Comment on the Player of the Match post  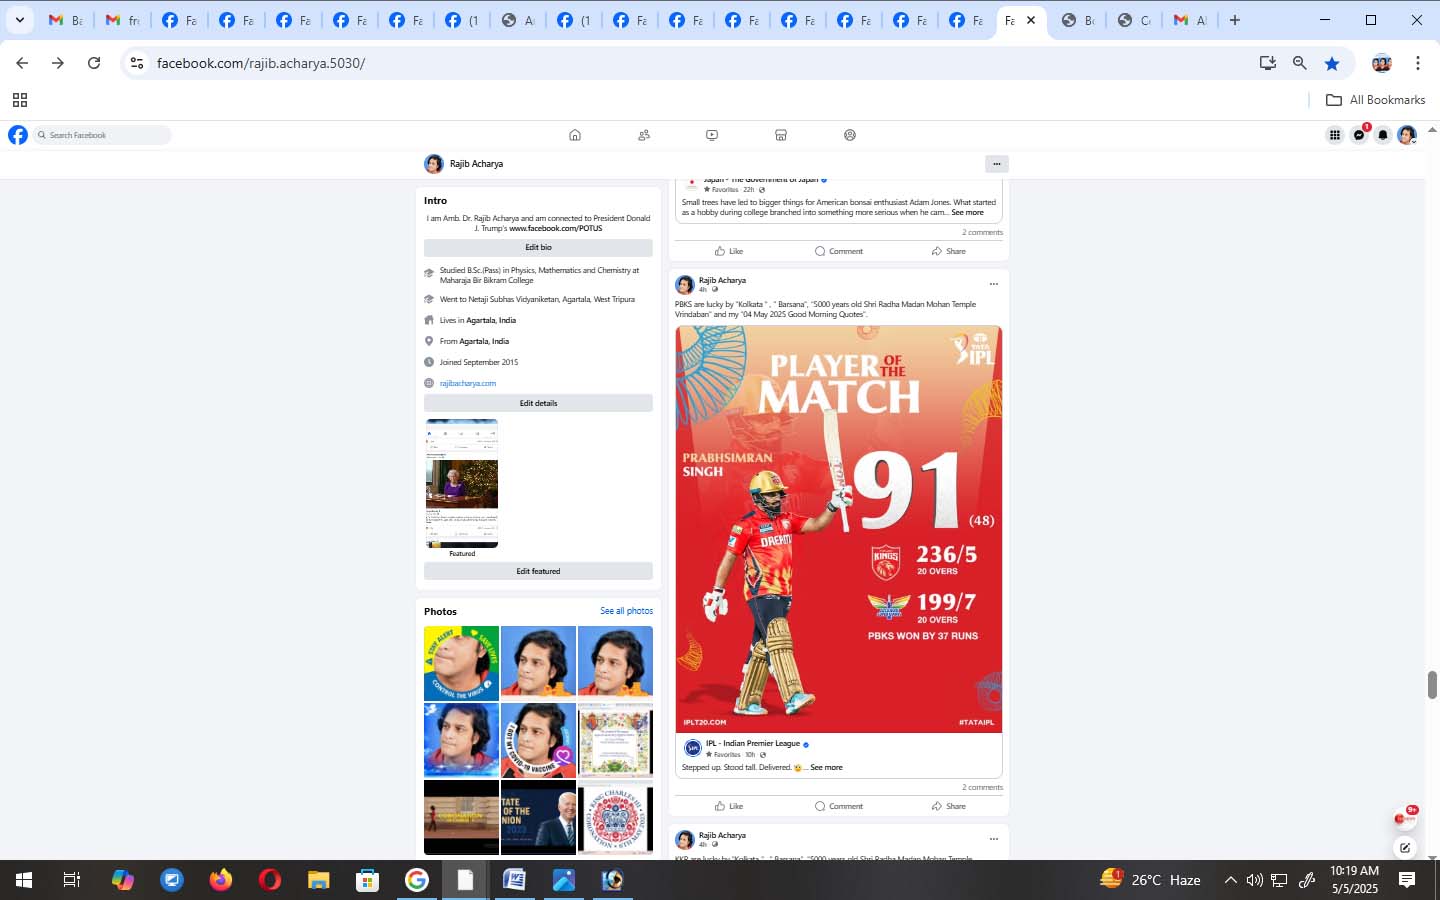(839, 806)
